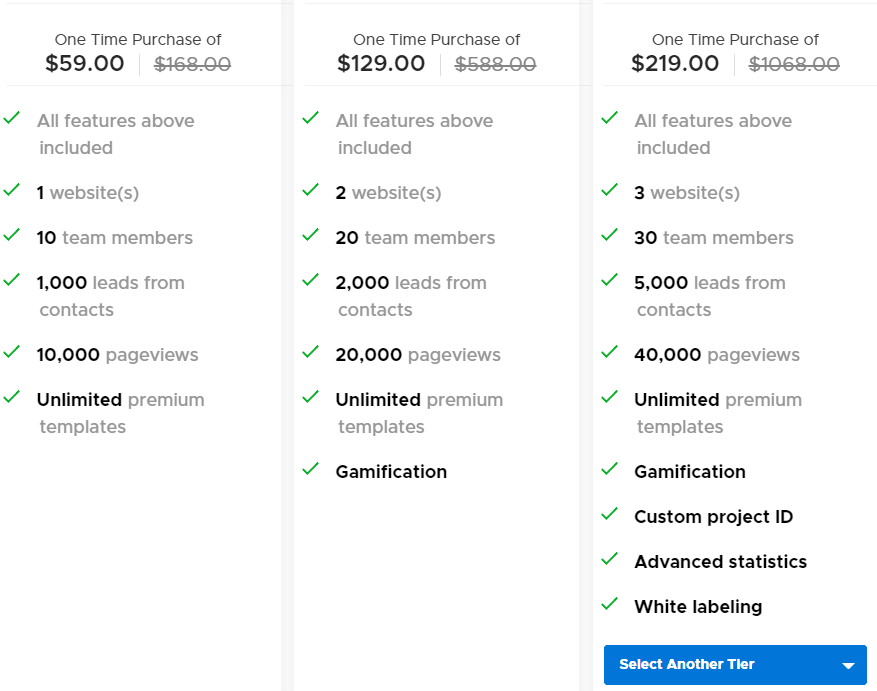Viewport: 877px width, 691px height.
Task: Open the Select Another Tier dropdown
Action: click(735, 664)
